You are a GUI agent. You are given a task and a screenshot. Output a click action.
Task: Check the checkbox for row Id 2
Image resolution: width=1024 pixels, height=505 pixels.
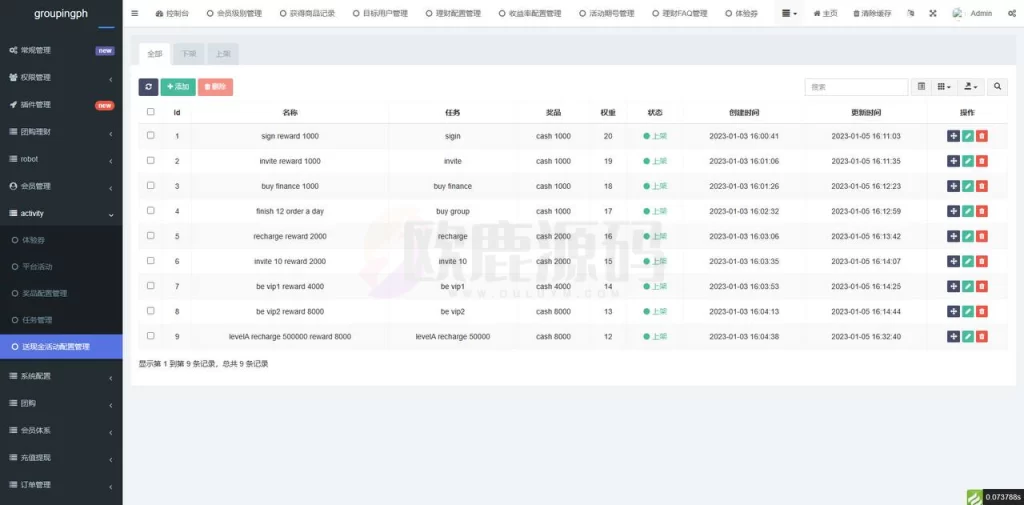click(x=151, y=160)
